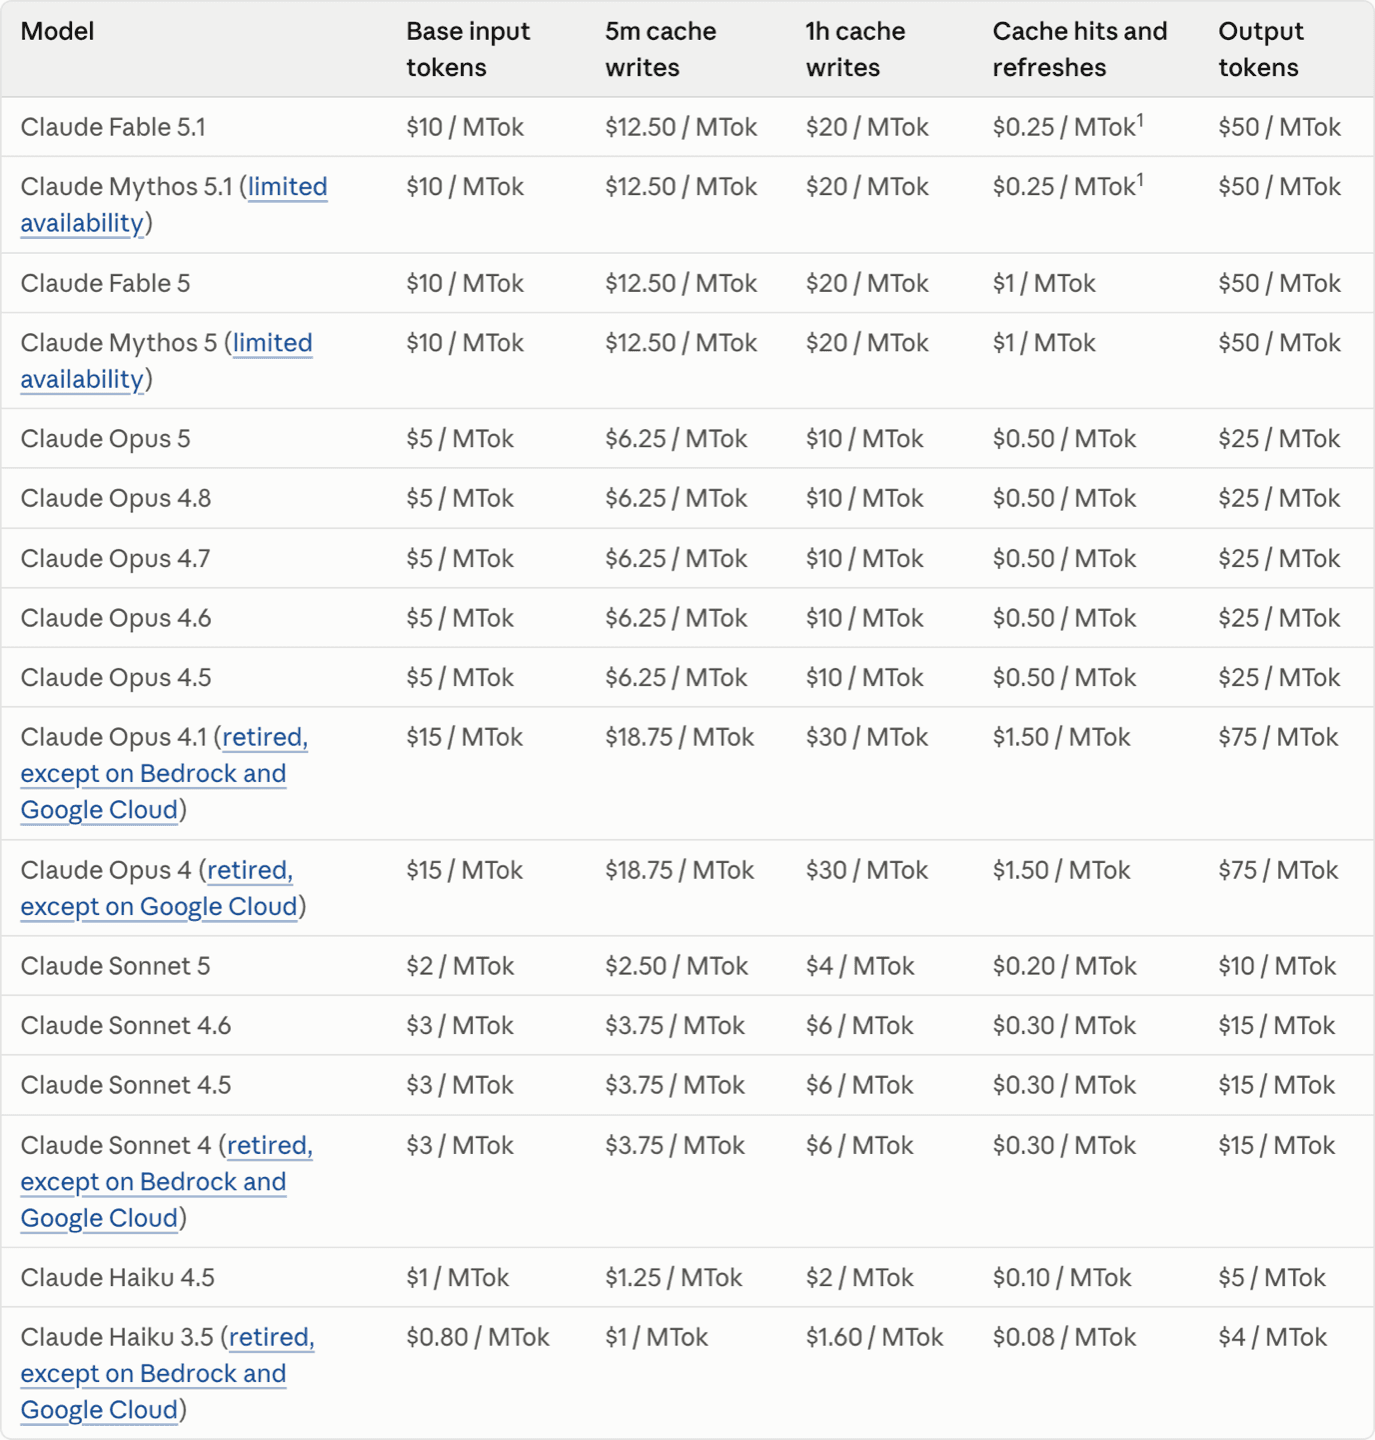Open the Claude Mythos 5 limited availability link
This screenshot has height=1440, width=1375.
272,343
